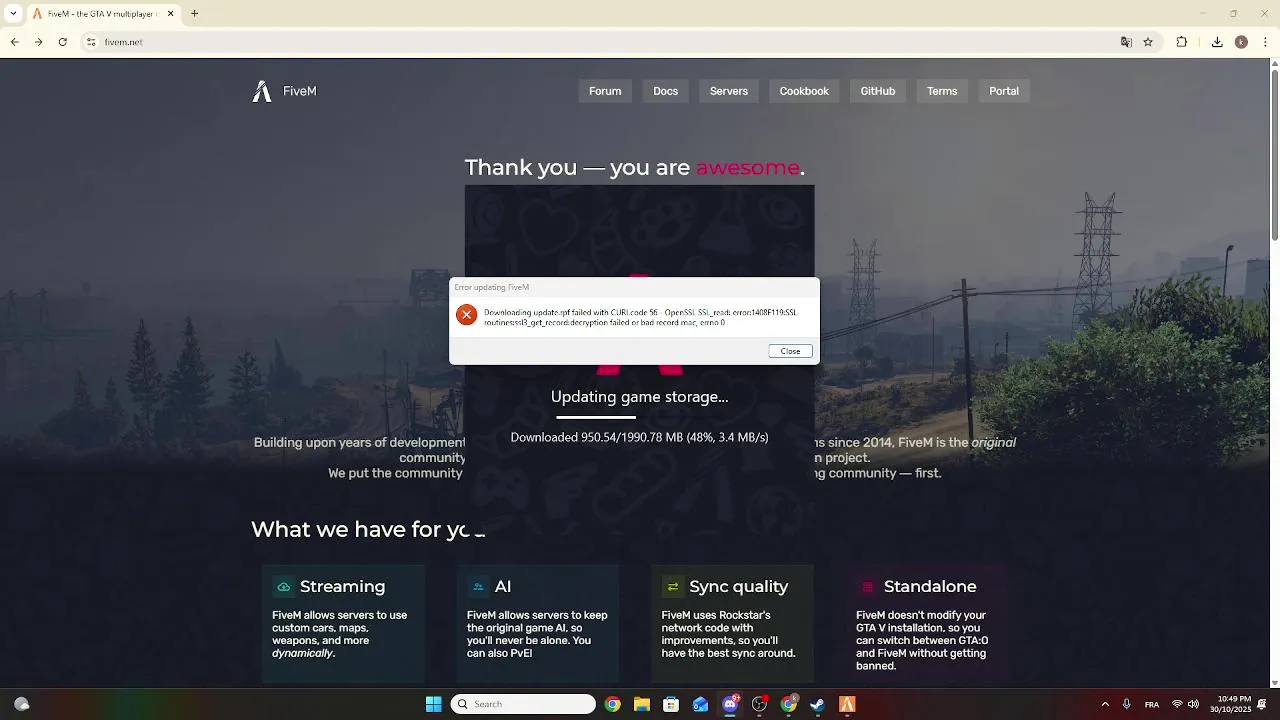Open Chrome from the taskbar
The width and height of the screenshot is (1280, 720).
click(x=613, y=704)
